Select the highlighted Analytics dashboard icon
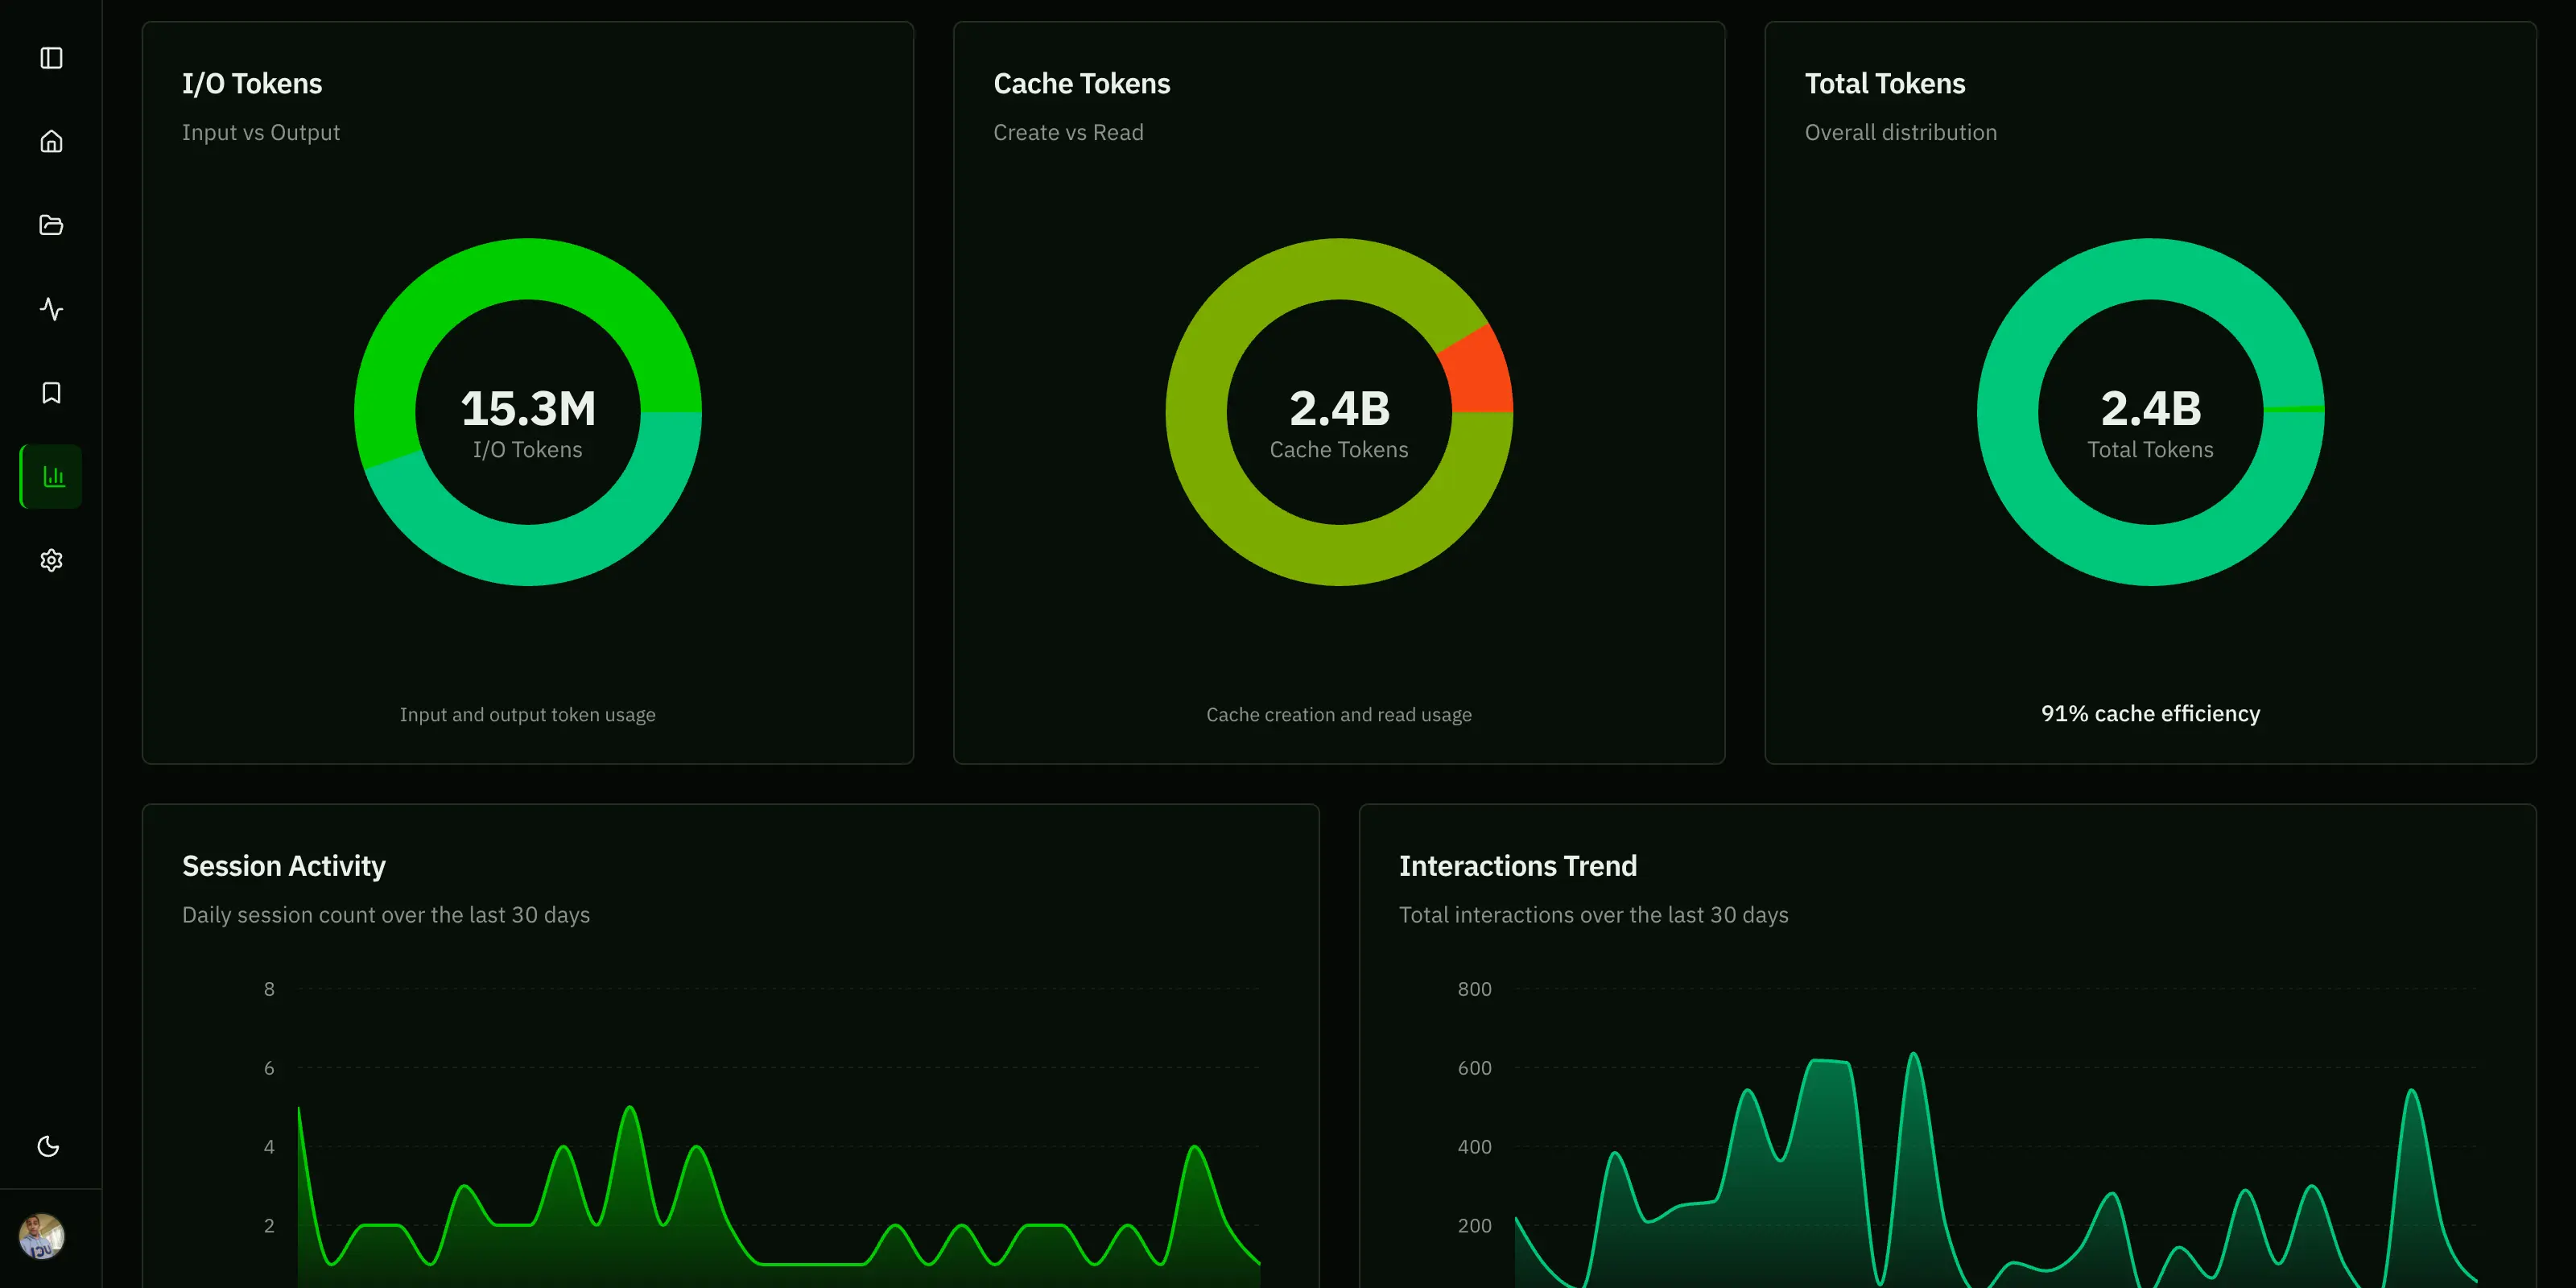Screen dimensions: 2576x1288 pos(50,476)
